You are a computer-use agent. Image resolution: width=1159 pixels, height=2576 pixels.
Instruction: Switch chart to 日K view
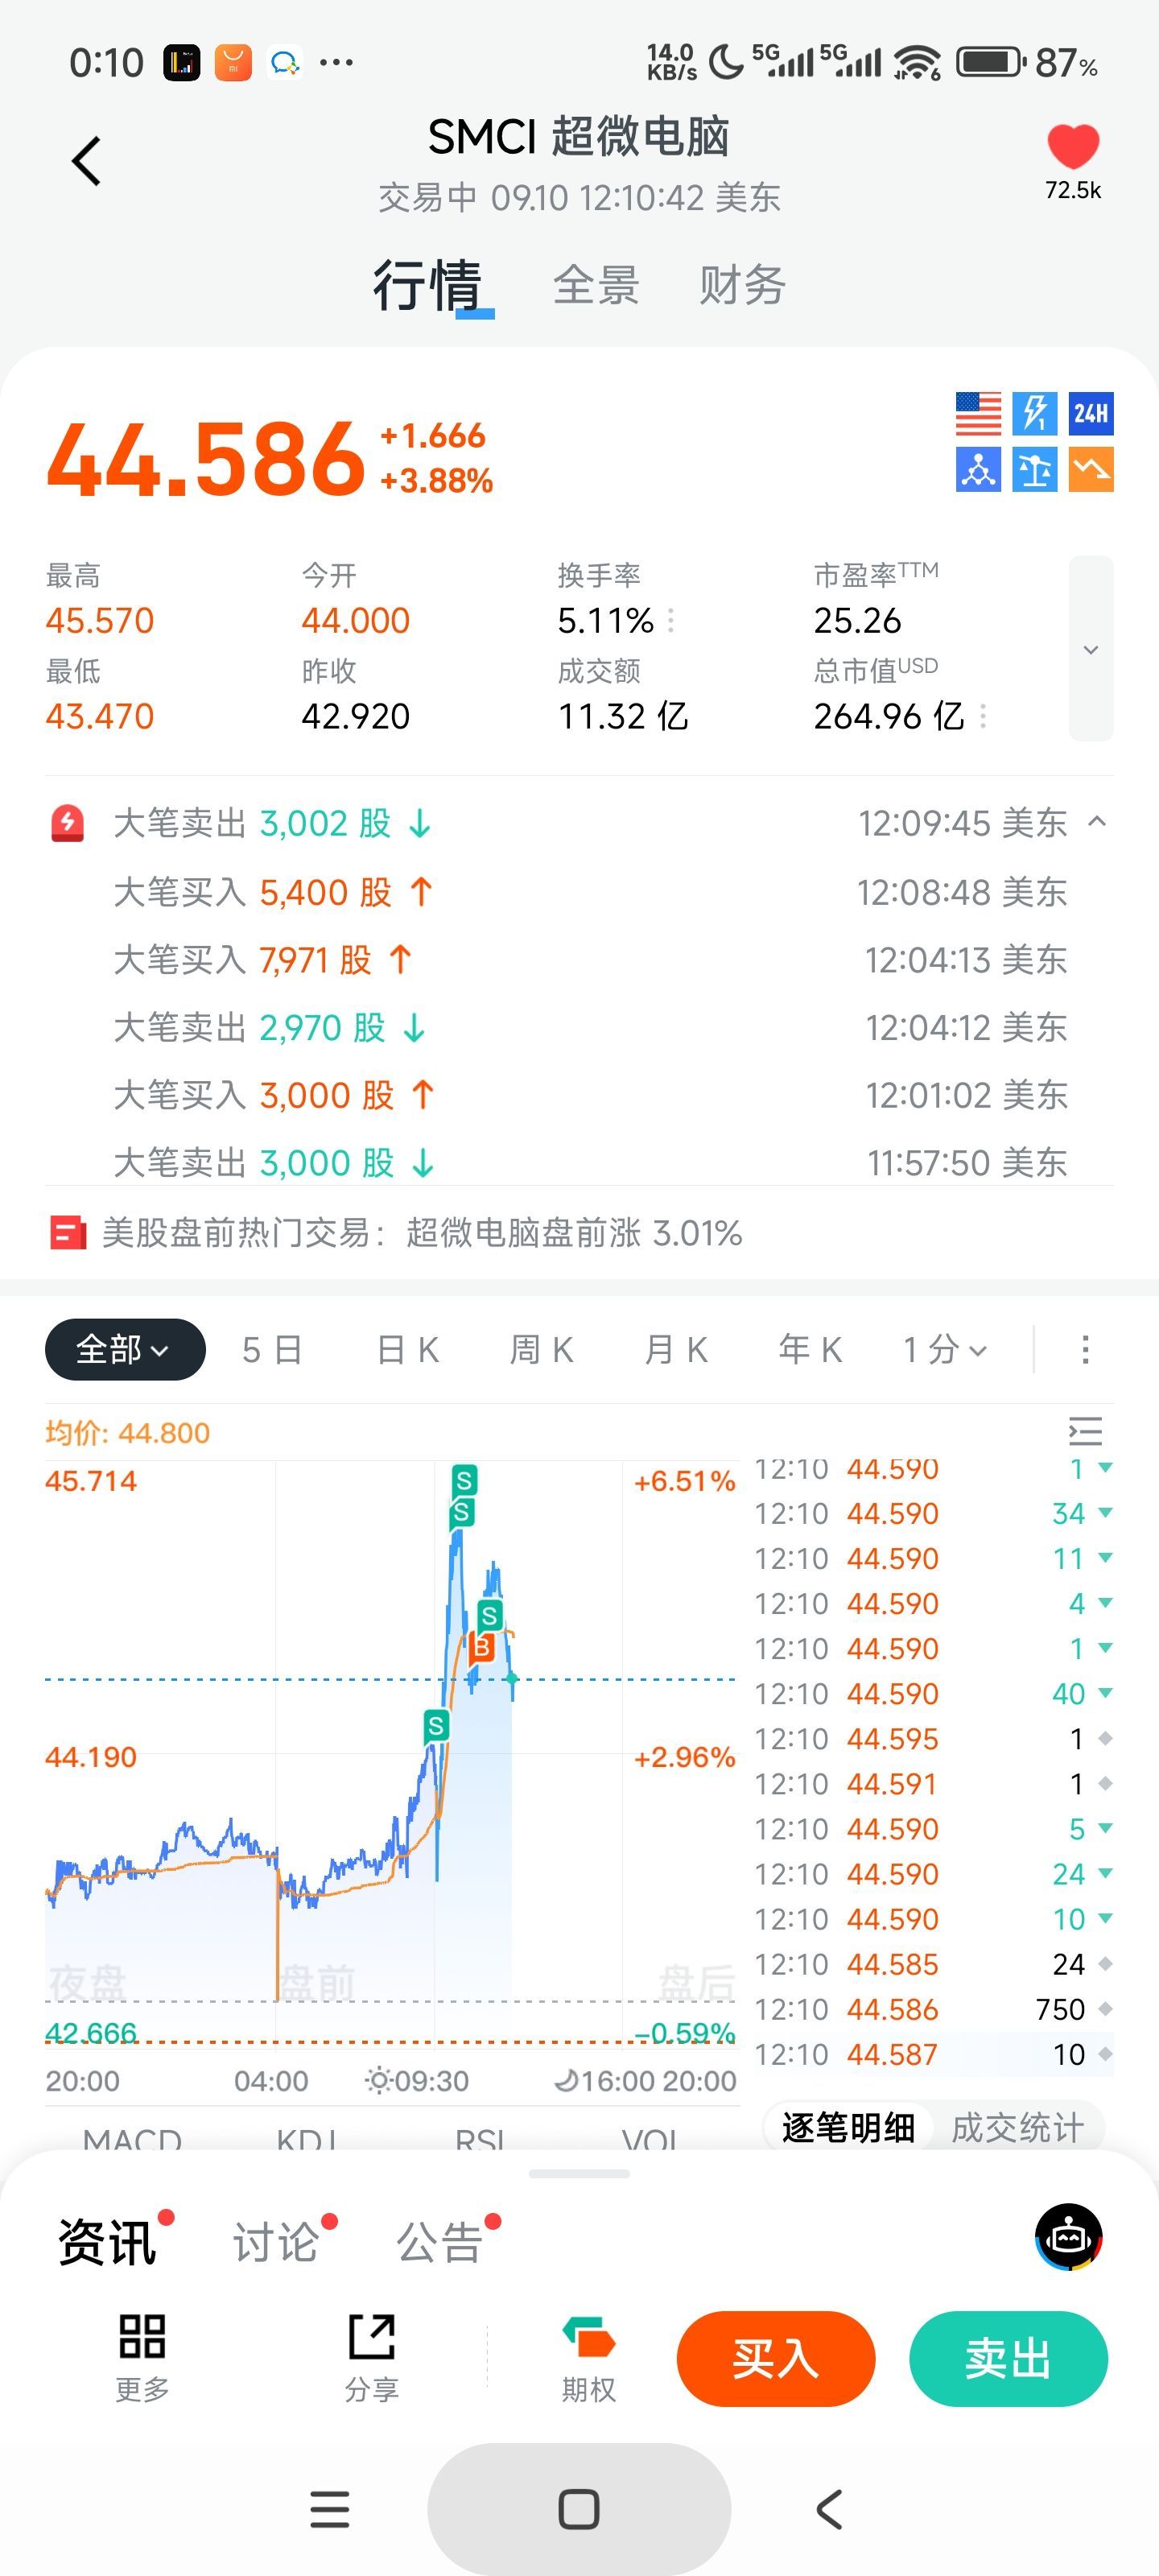point(408,1350)
